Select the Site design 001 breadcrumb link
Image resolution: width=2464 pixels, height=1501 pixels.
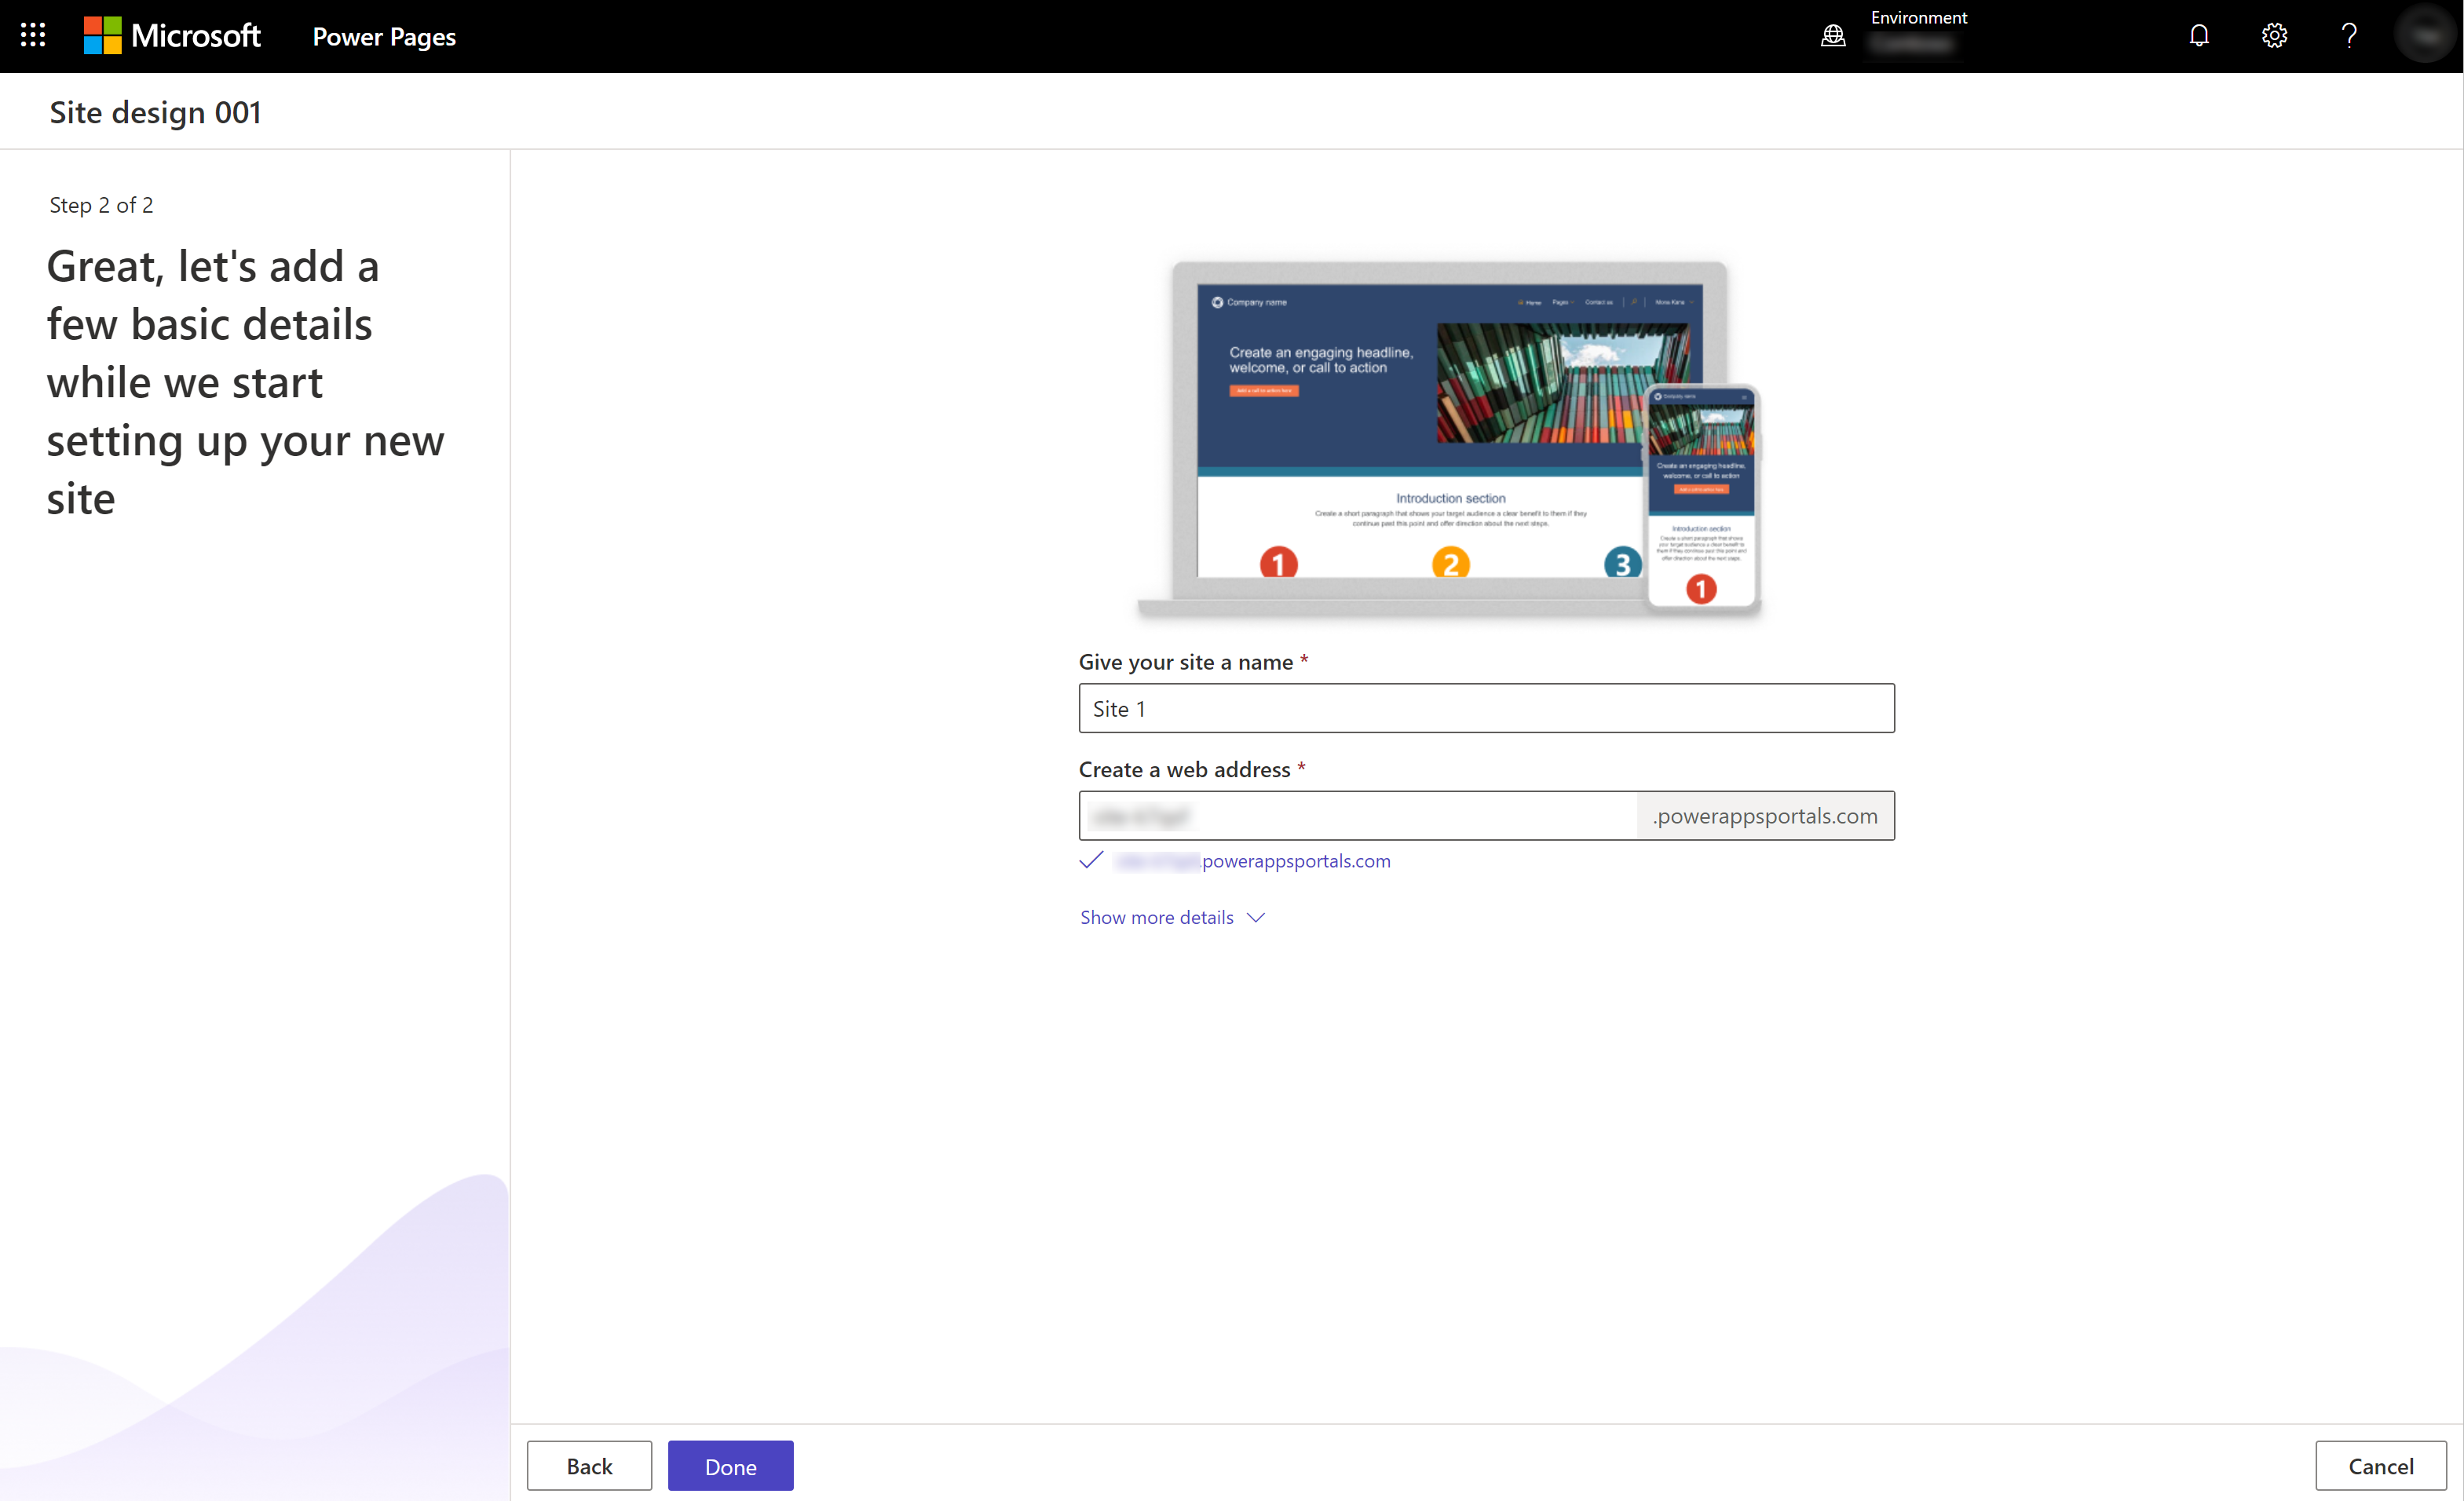pyautogui.click(x=156, y=111)
